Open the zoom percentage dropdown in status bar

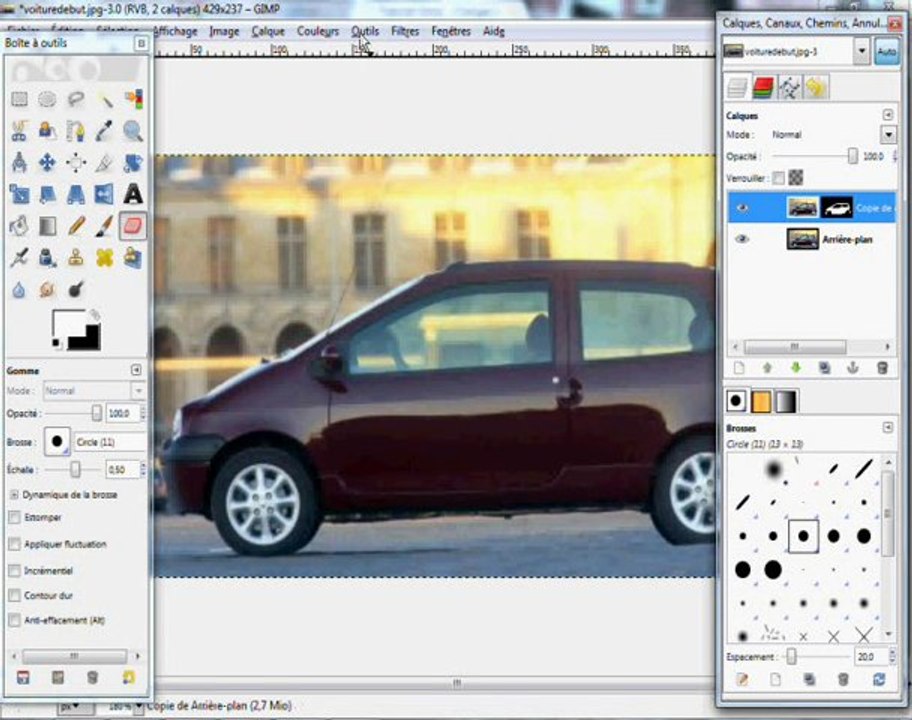(x=138, y=707)
